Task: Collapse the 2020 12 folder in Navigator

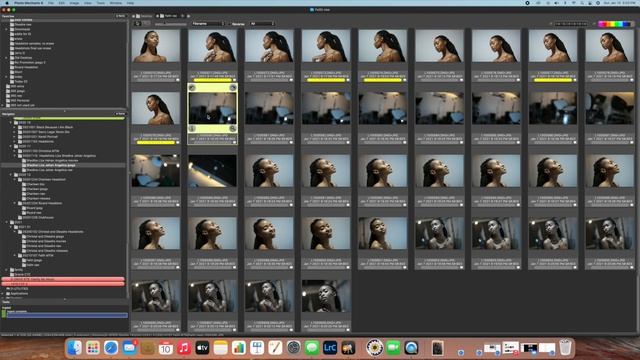Action: [x=11, y=175]
